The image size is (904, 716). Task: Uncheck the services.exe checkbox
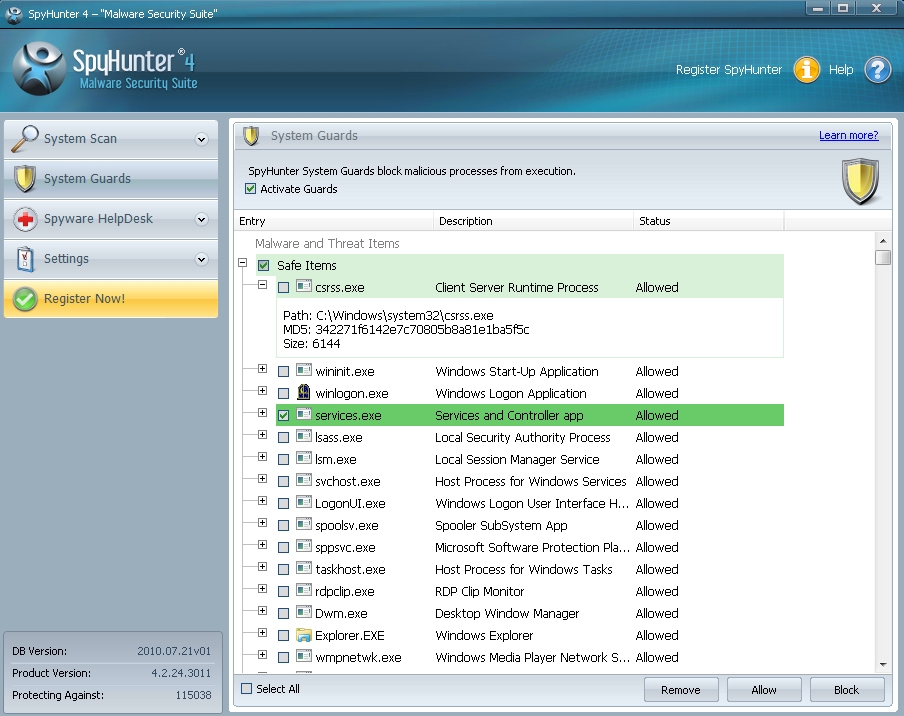284,416
